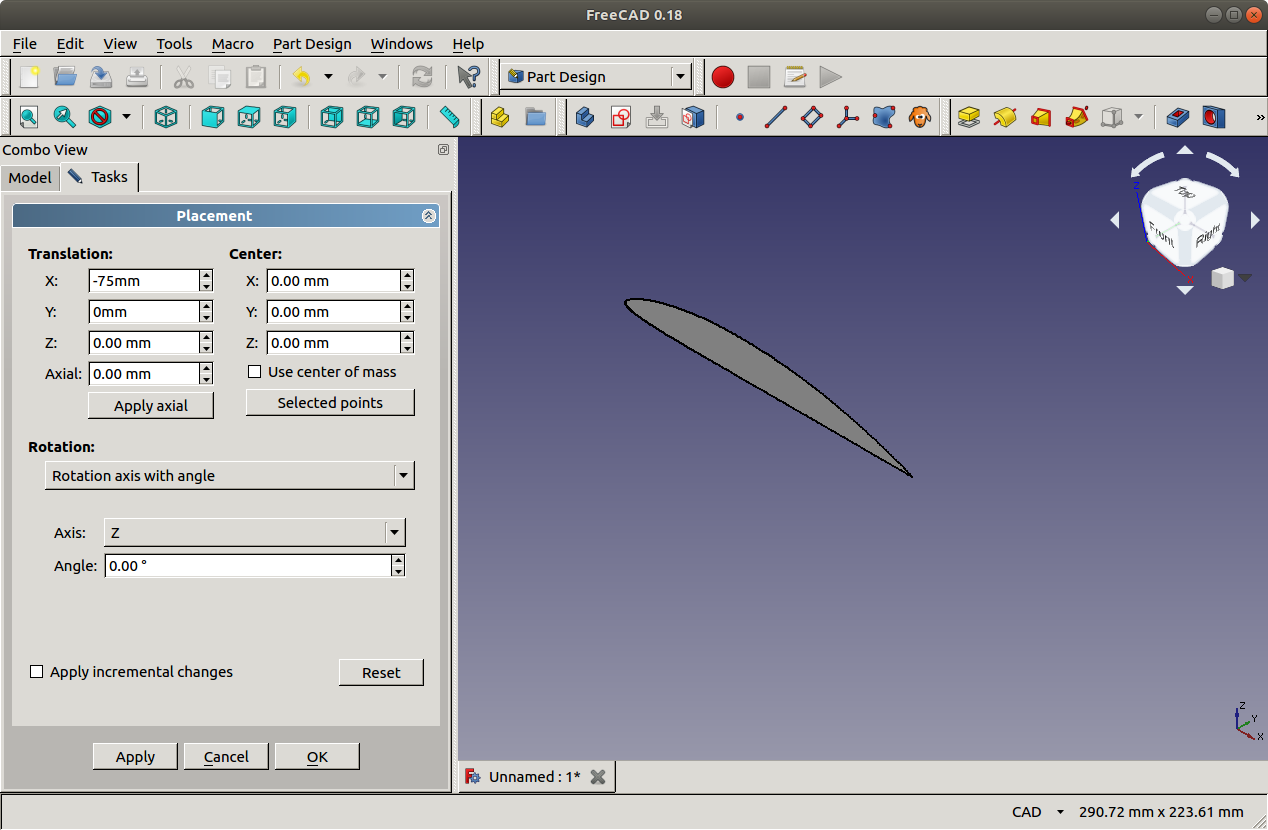
Task: Click the Revolution tool icon
Action: click(x=1005, y=117)
